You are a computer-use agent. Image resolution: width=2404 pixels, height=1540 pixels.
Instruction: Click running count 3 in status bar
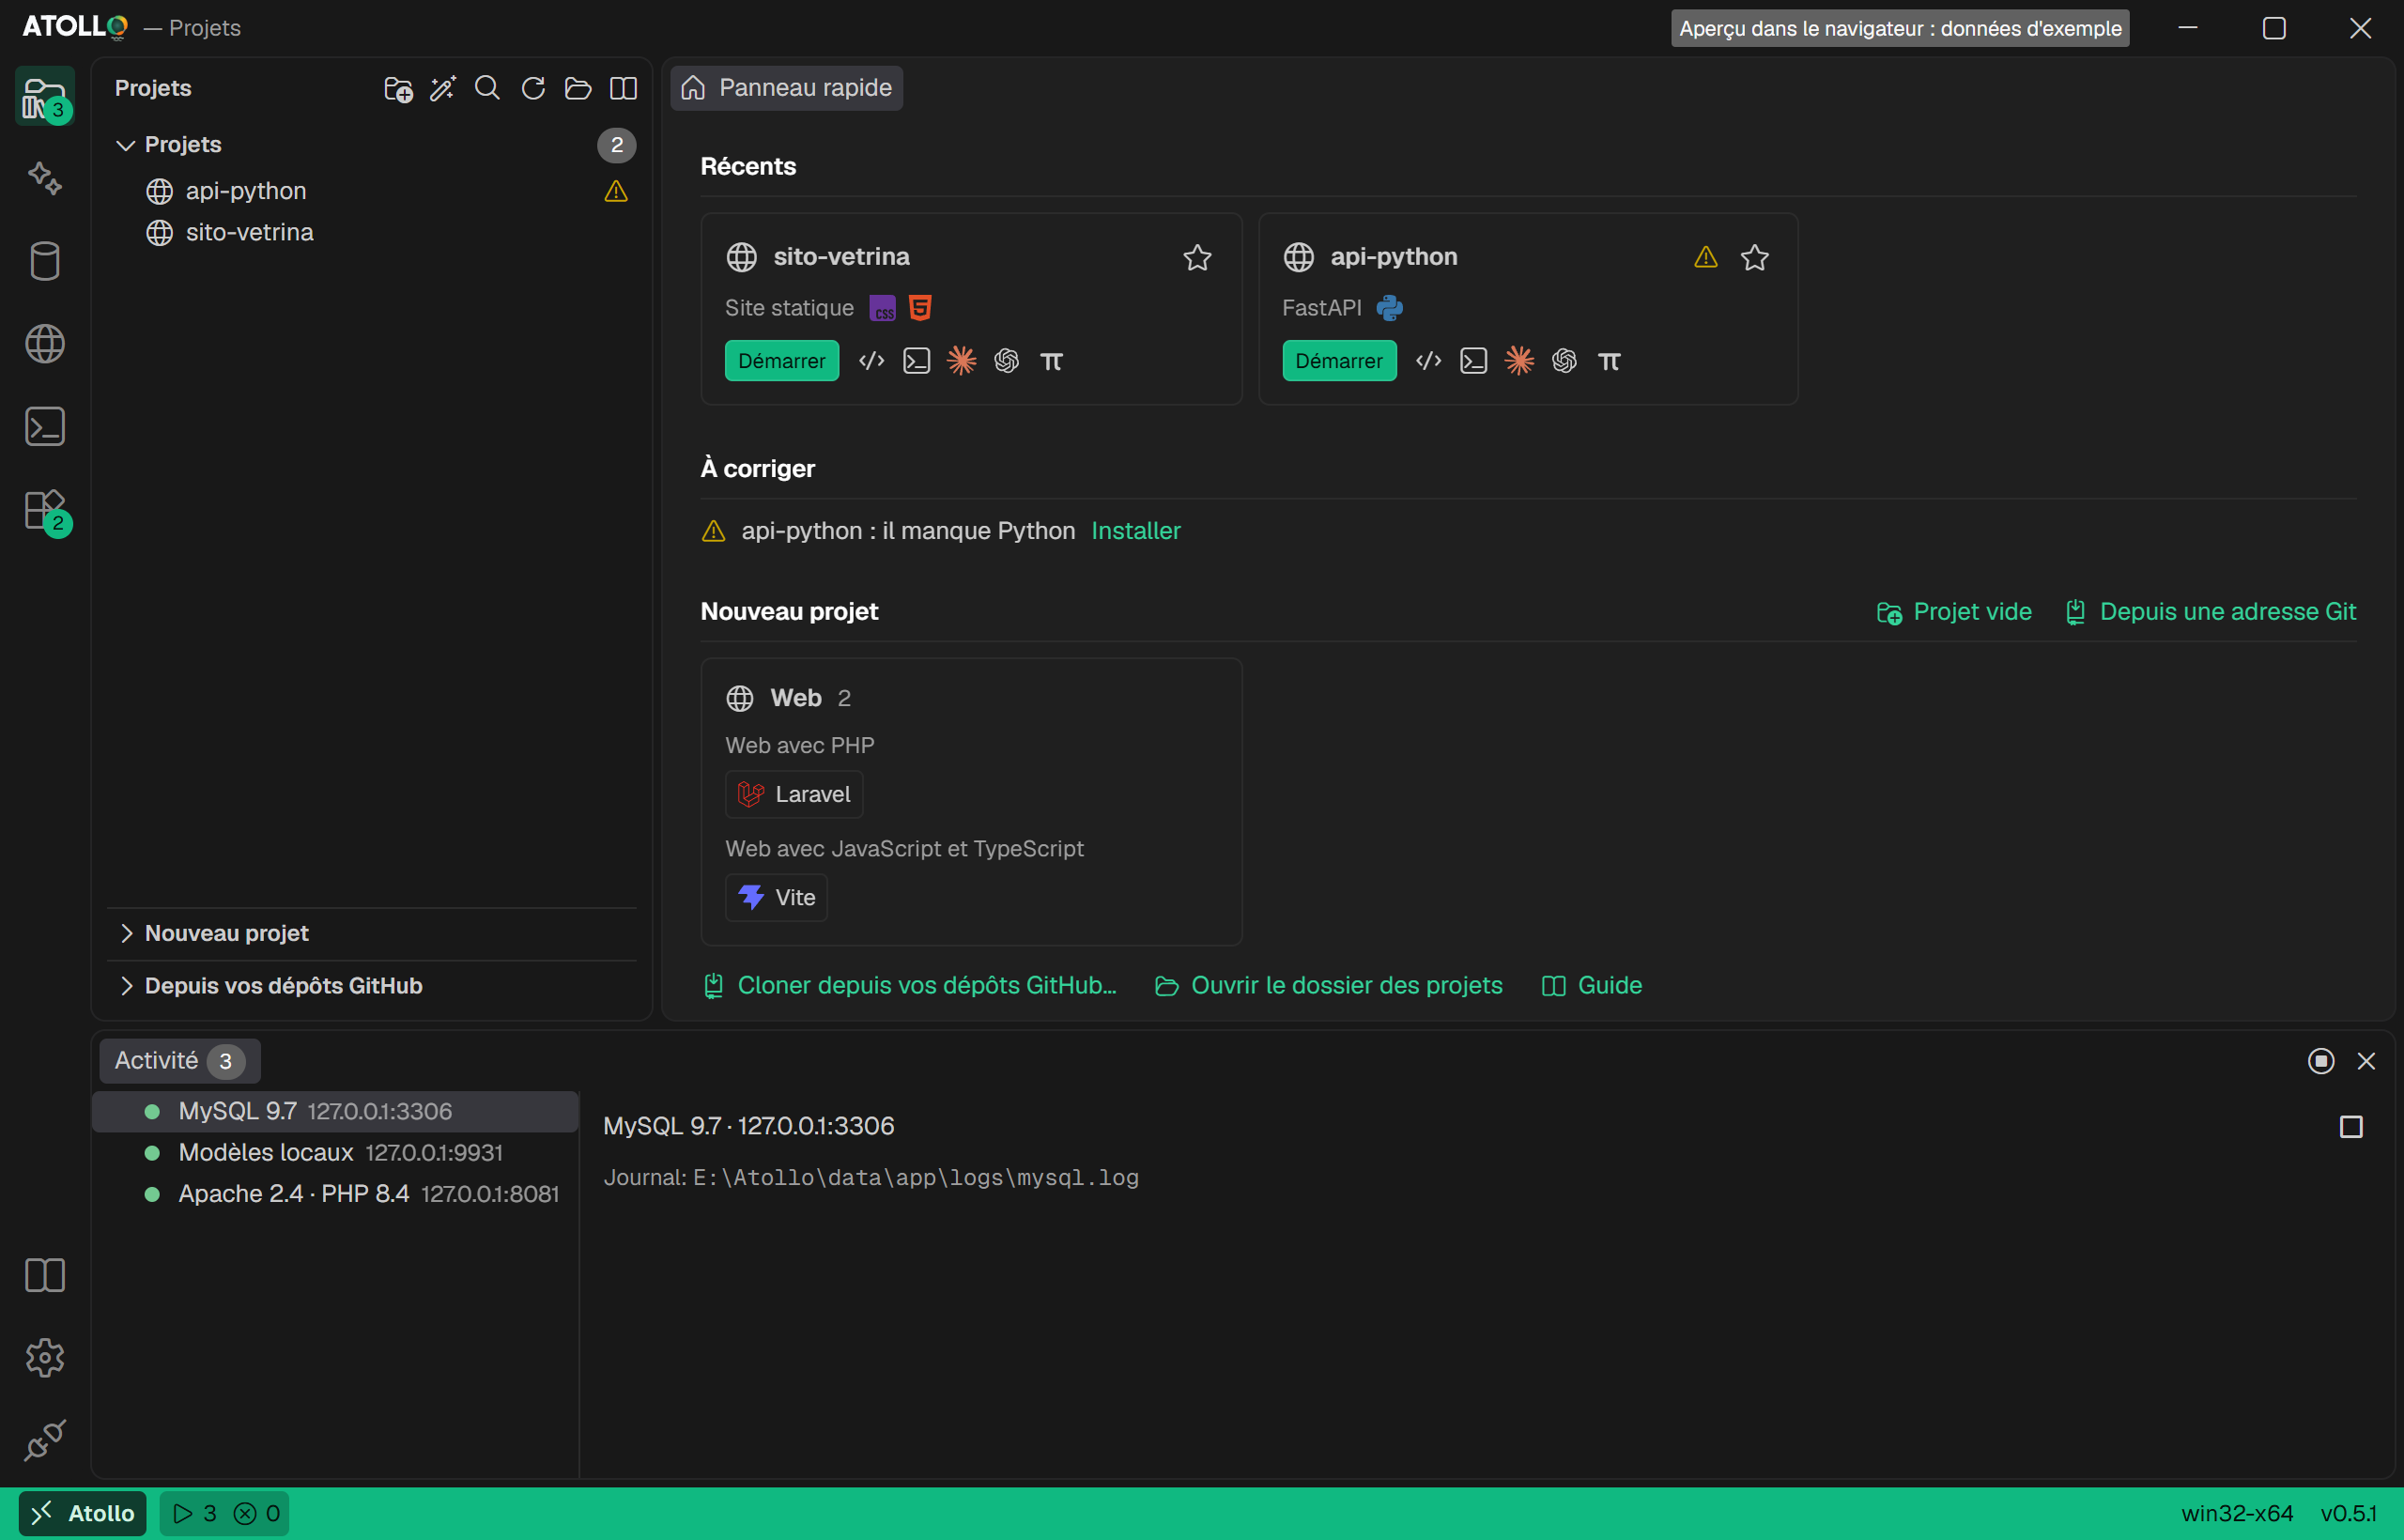(x=195, y=1514)
